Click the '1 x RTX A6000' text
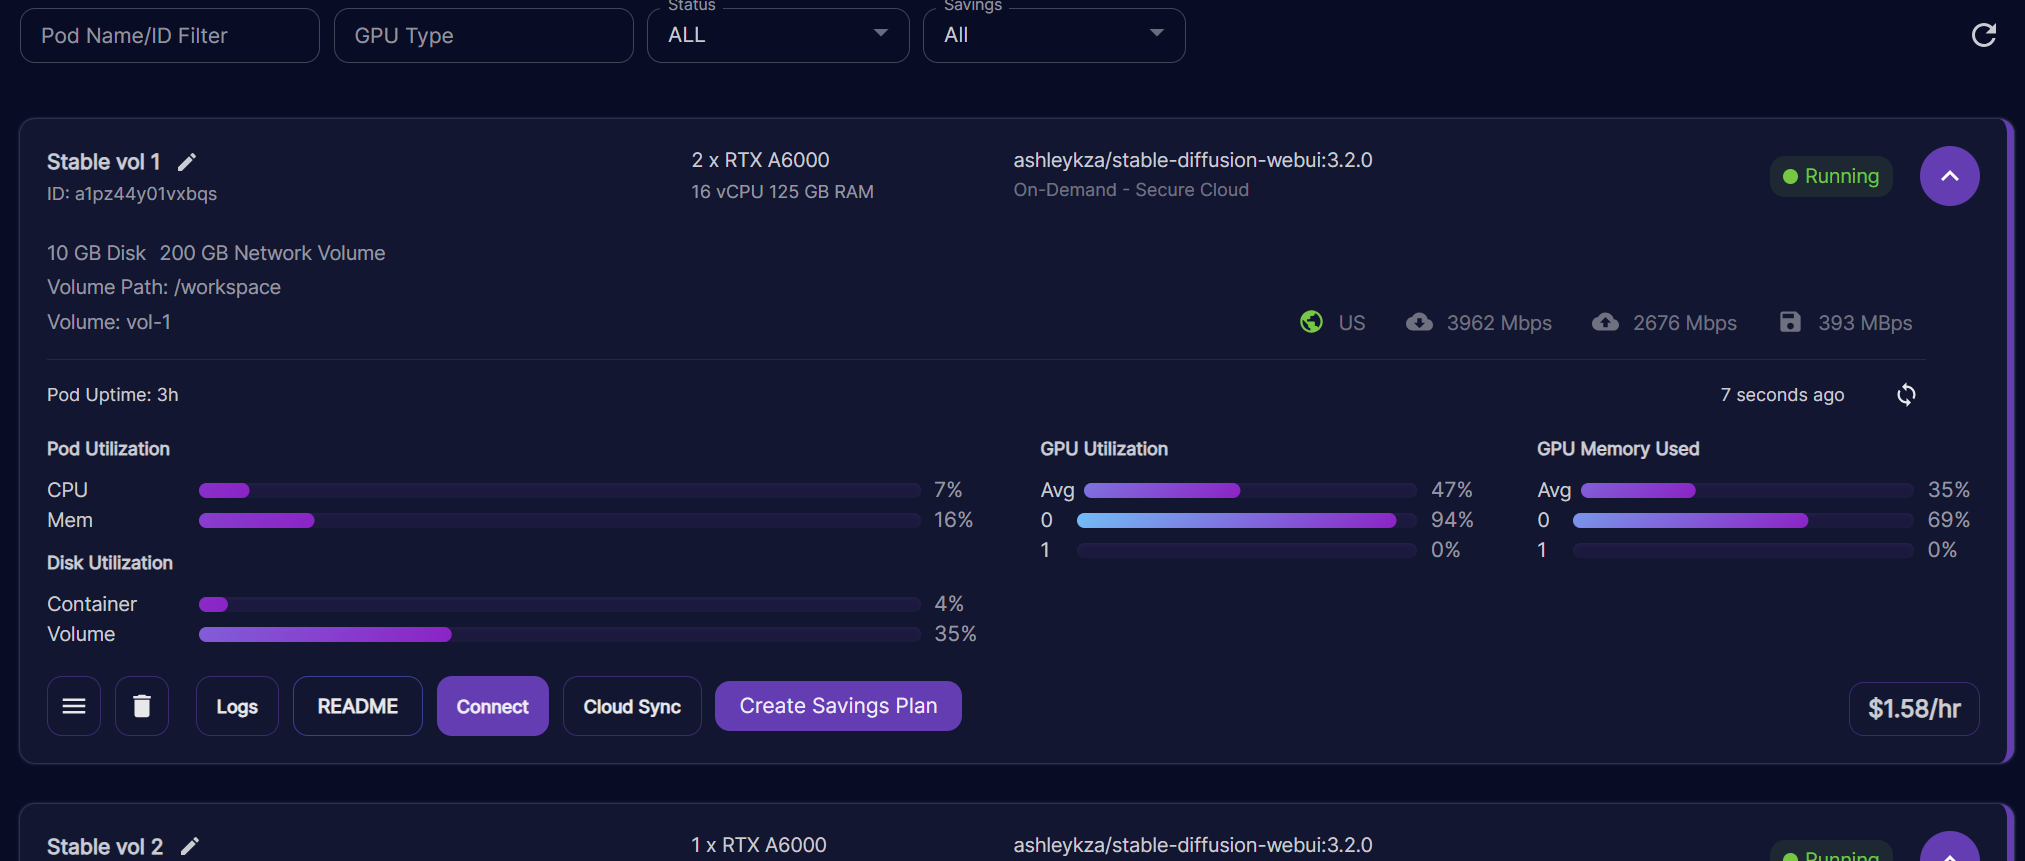 758,845
